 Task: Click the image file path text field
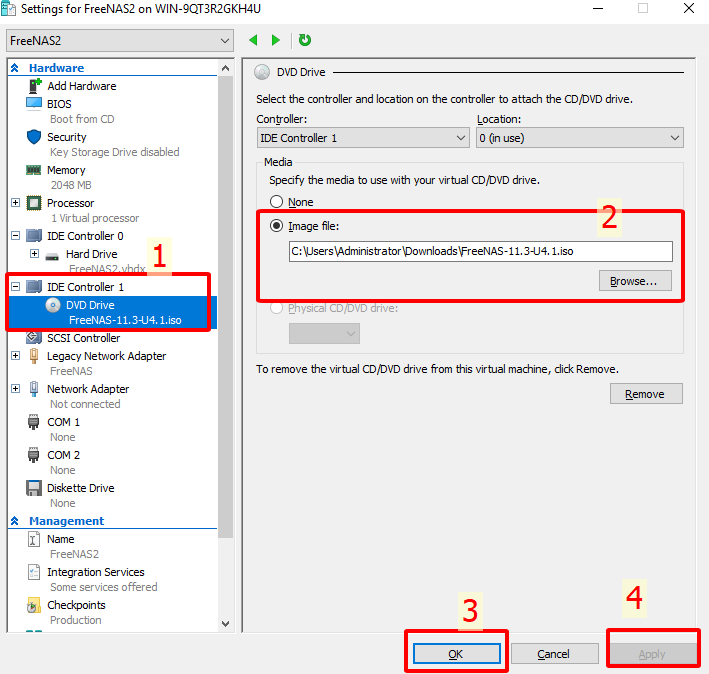coord(480,251)
